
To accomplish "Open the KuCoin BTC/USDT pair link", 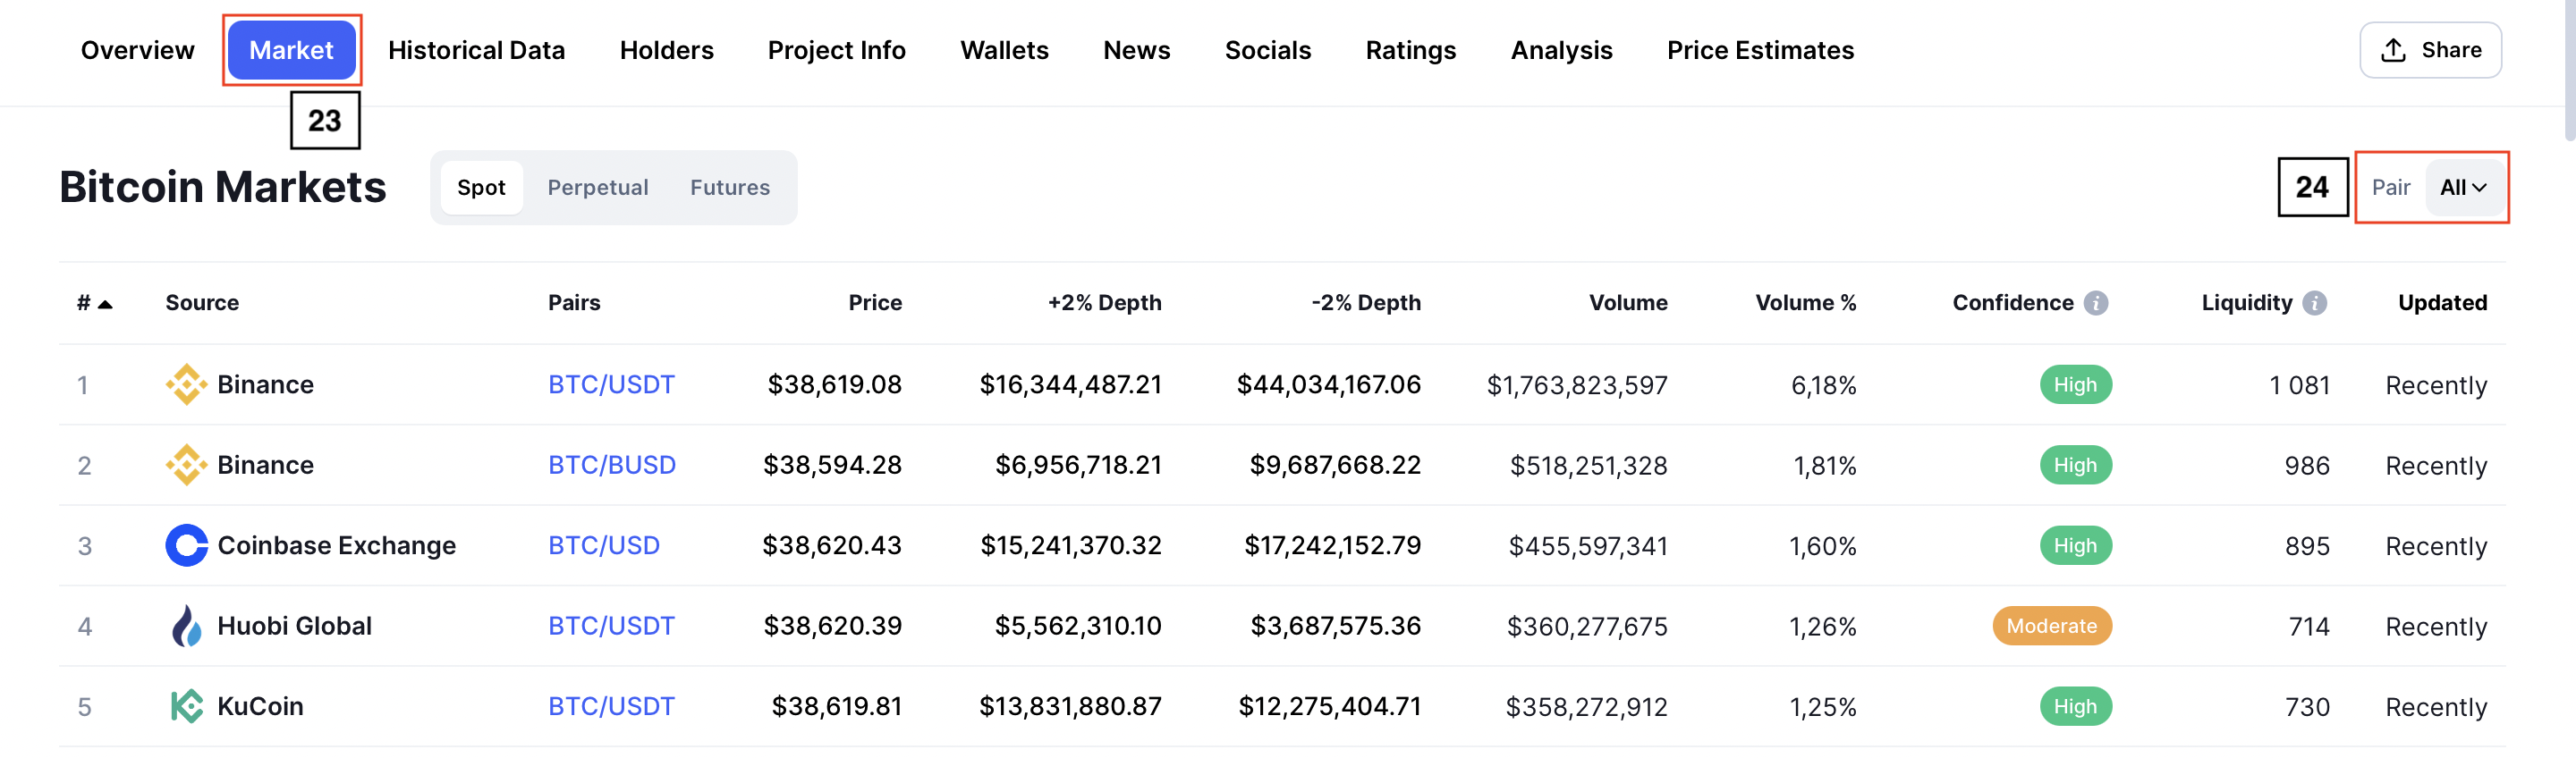I will (611, 706).
